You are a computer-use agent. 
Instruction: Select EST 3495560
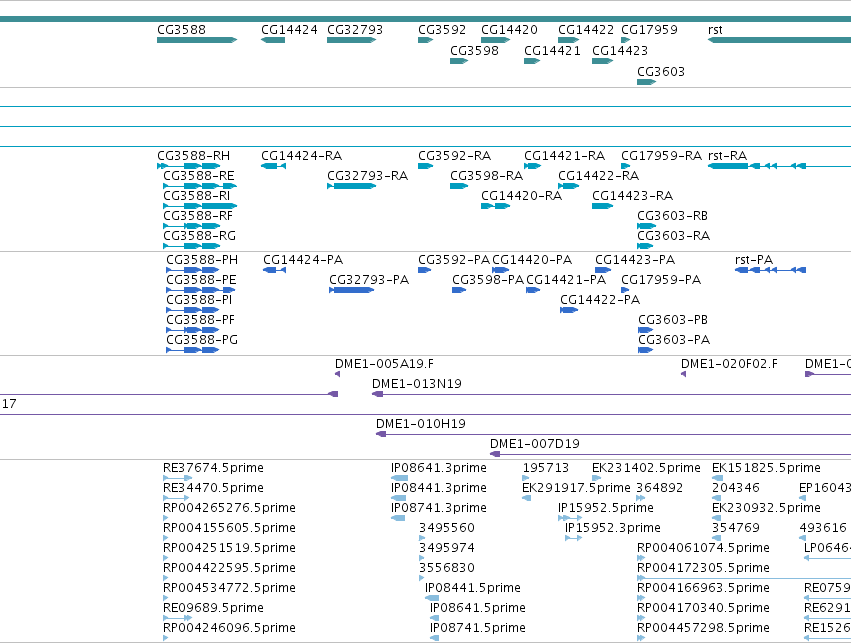tap(422, 538)
